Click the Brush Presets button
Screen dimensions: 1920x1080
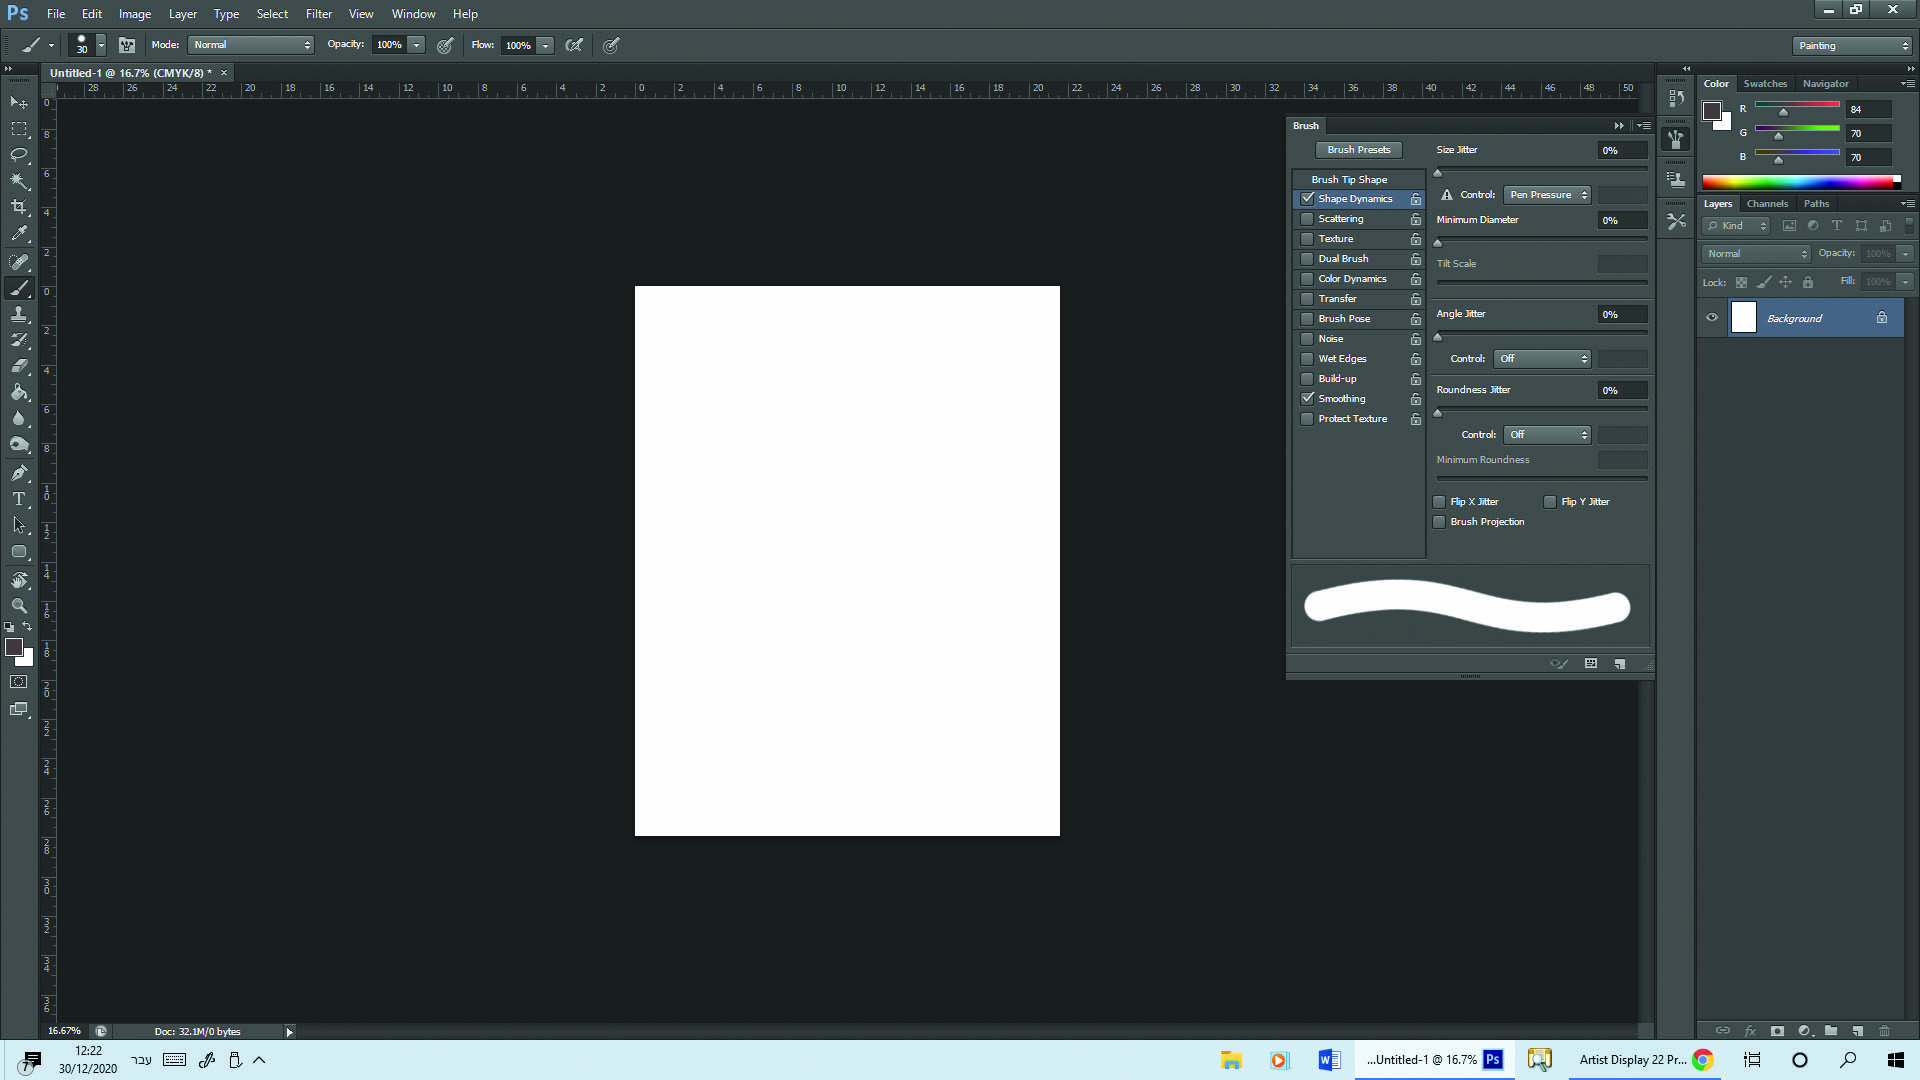point(1358,150)
